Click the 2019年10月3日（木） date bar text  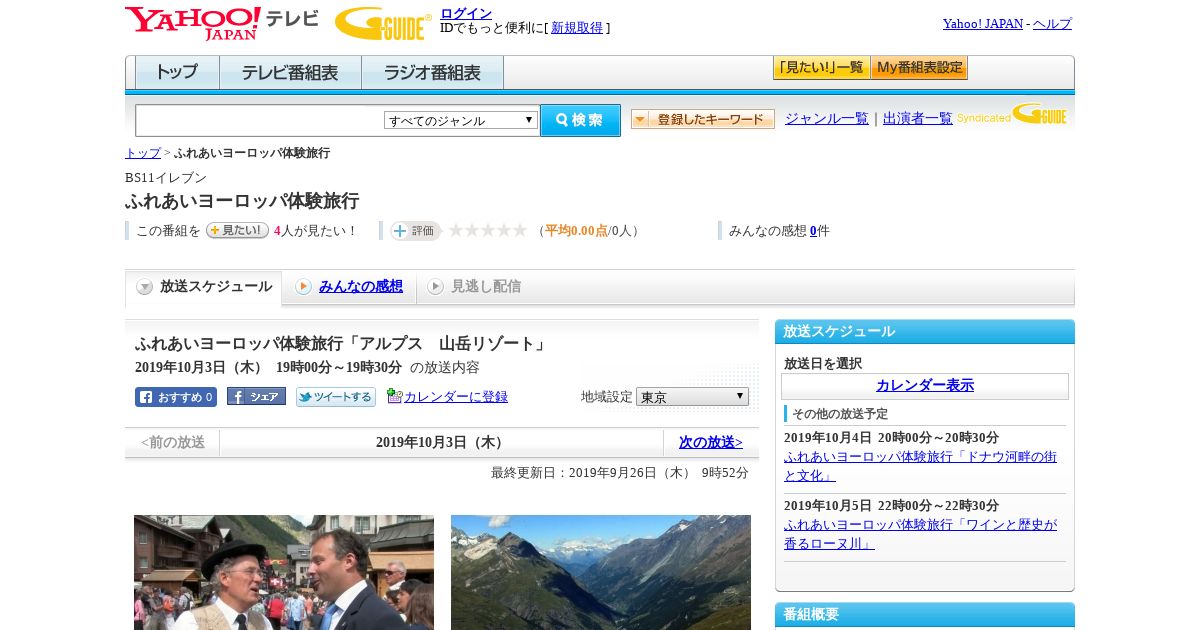(442, 442)
